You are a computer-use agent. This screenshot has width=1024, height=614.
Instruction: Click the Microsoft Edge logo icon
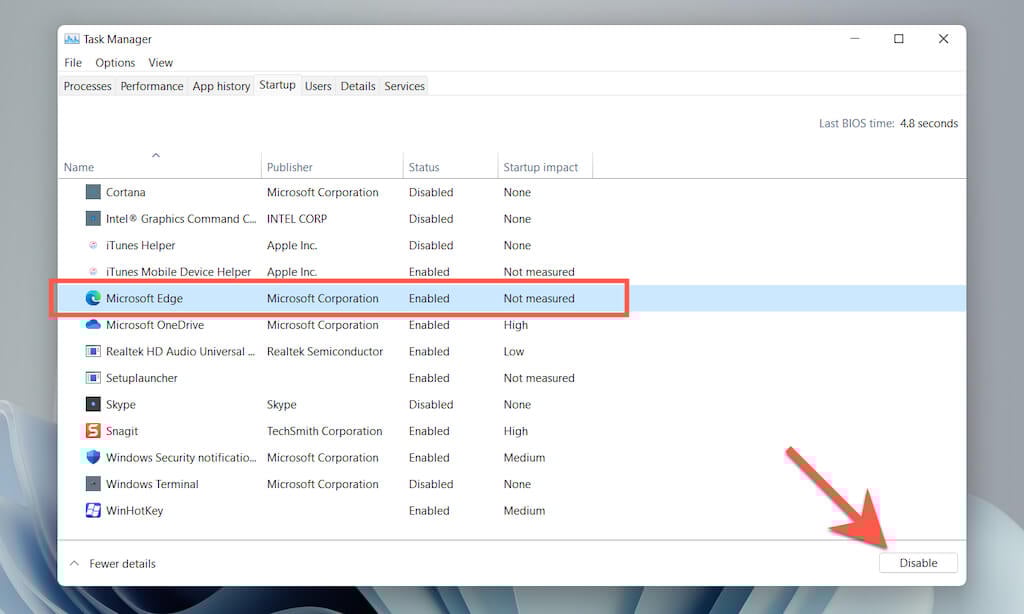pos(93,298)
